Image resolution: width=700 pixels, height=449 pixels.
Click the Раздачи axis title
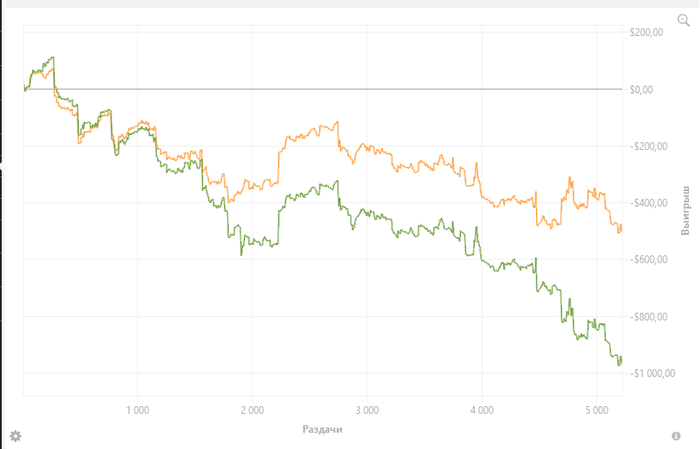click(324, 429)
